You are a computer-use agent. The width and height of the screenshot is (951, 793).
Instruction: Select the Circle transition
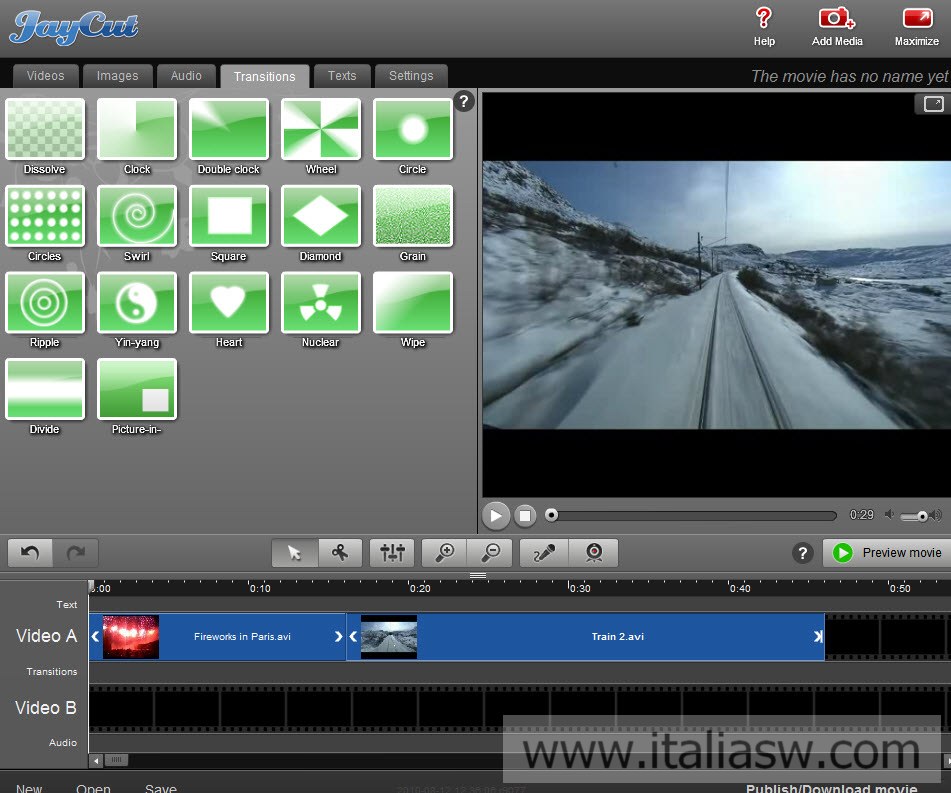coord(413,129)
